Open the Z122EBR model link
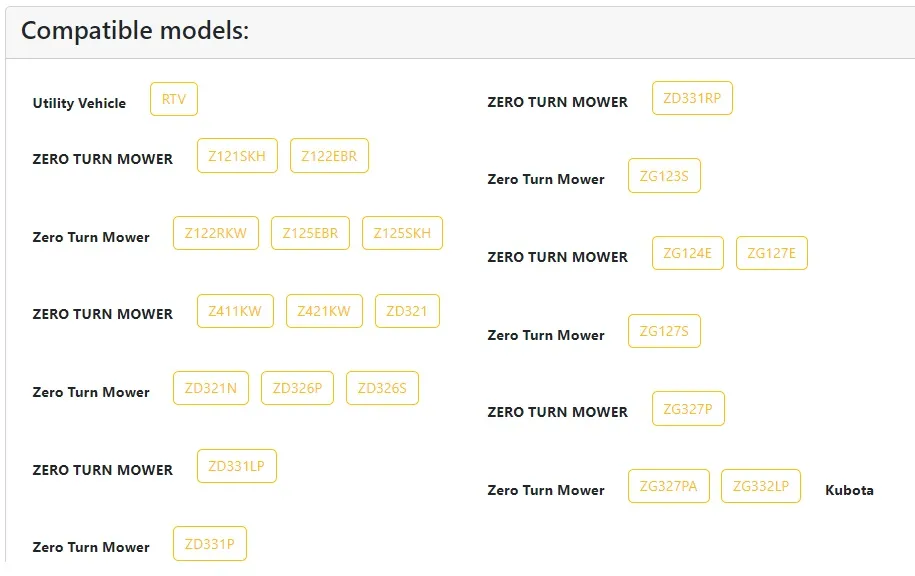The width and height of the screenshot is (915, 576). coord(329,156)
